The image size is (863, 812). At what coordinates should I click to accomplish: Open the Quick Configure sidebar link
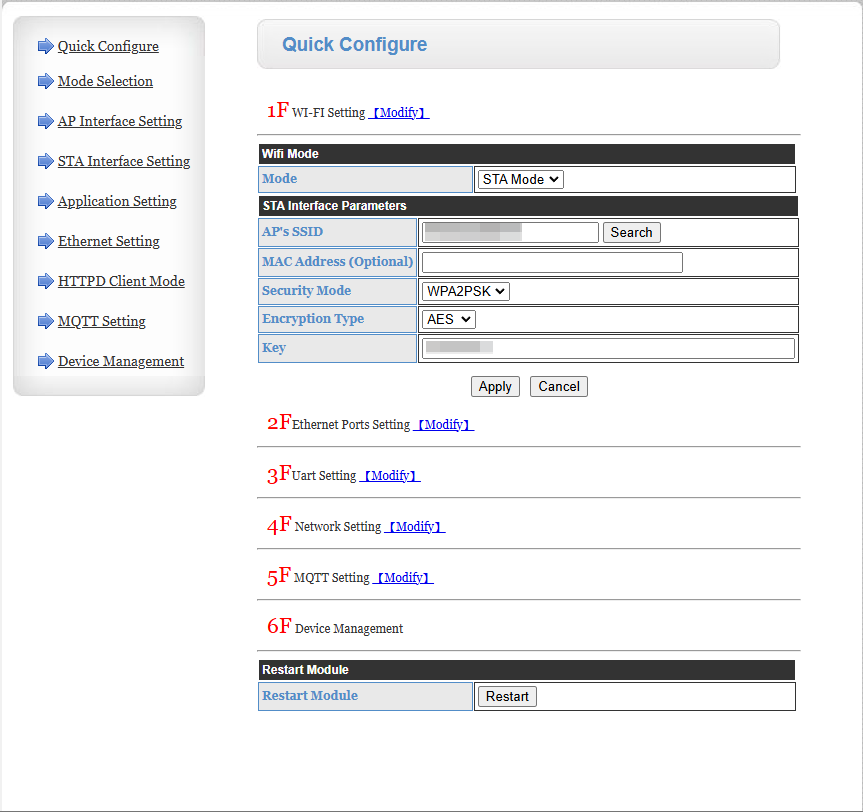click(x=108, y=46)
